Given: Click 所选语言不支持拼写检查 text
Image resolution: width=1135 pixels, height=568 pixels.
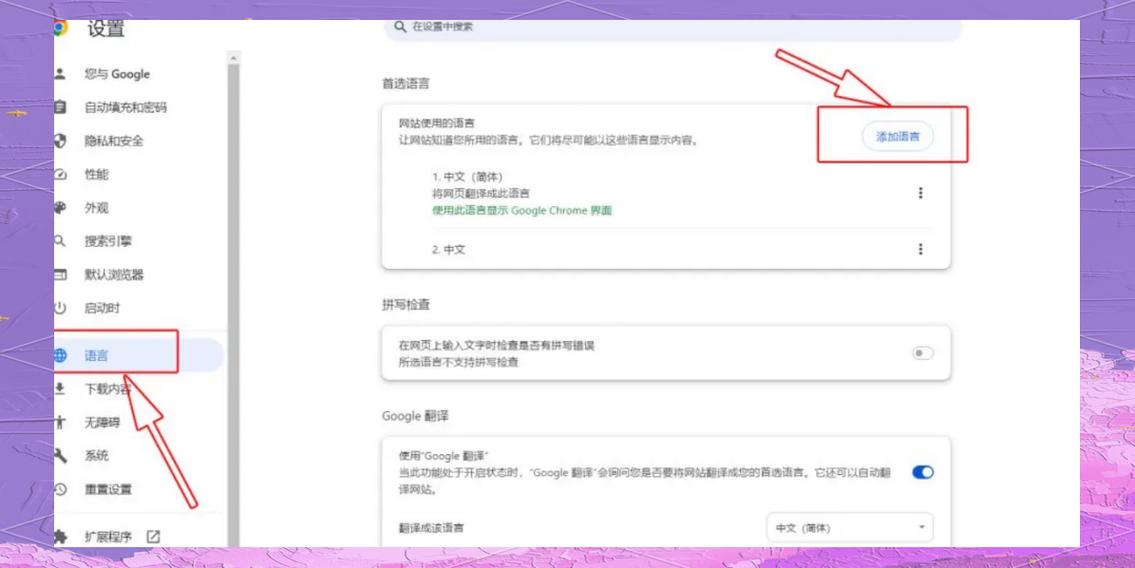Looking at the screenshot, I should click(458, 362).
